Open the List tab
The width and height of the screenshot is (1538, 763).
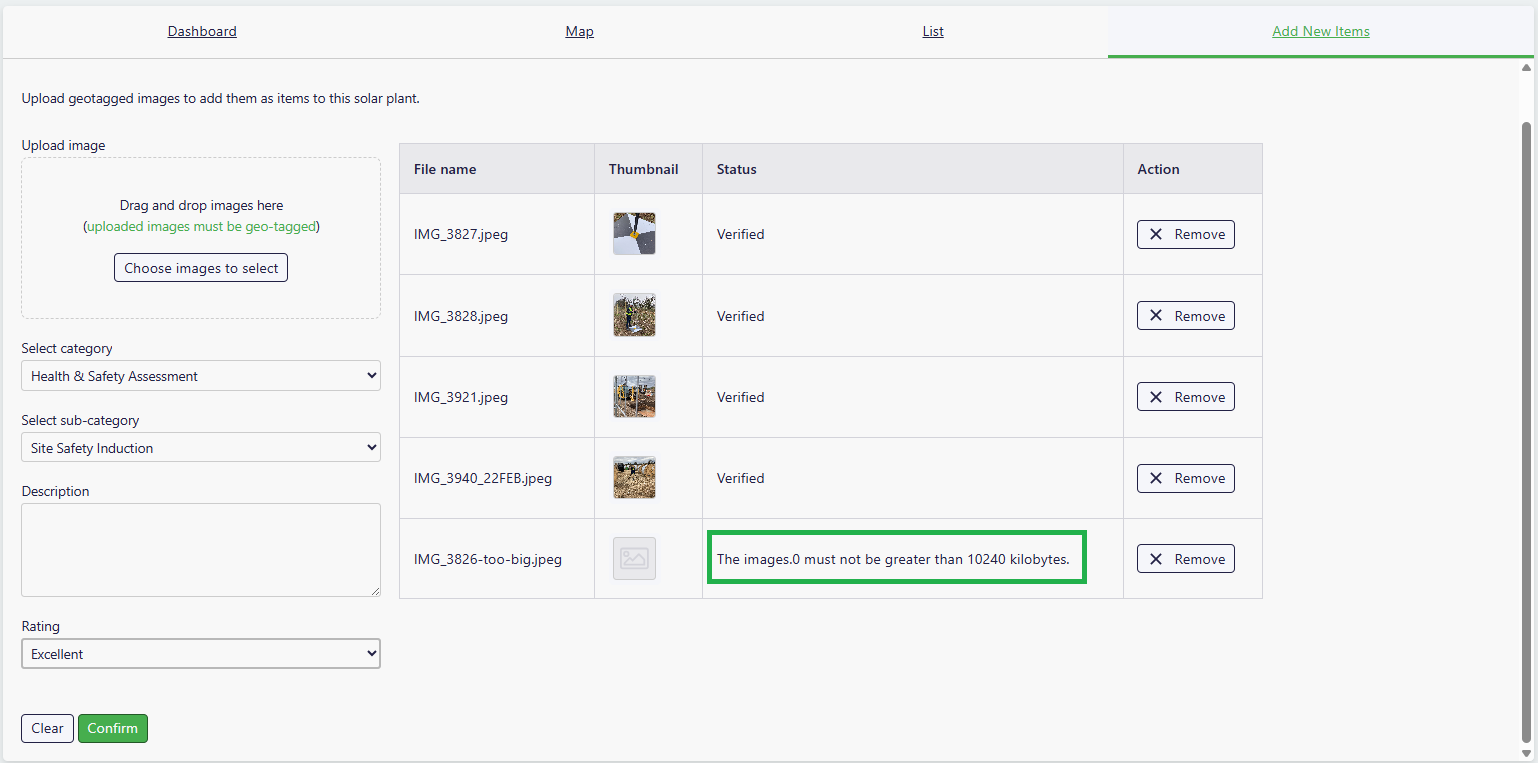pyautogui.click(x=932, y=31)
